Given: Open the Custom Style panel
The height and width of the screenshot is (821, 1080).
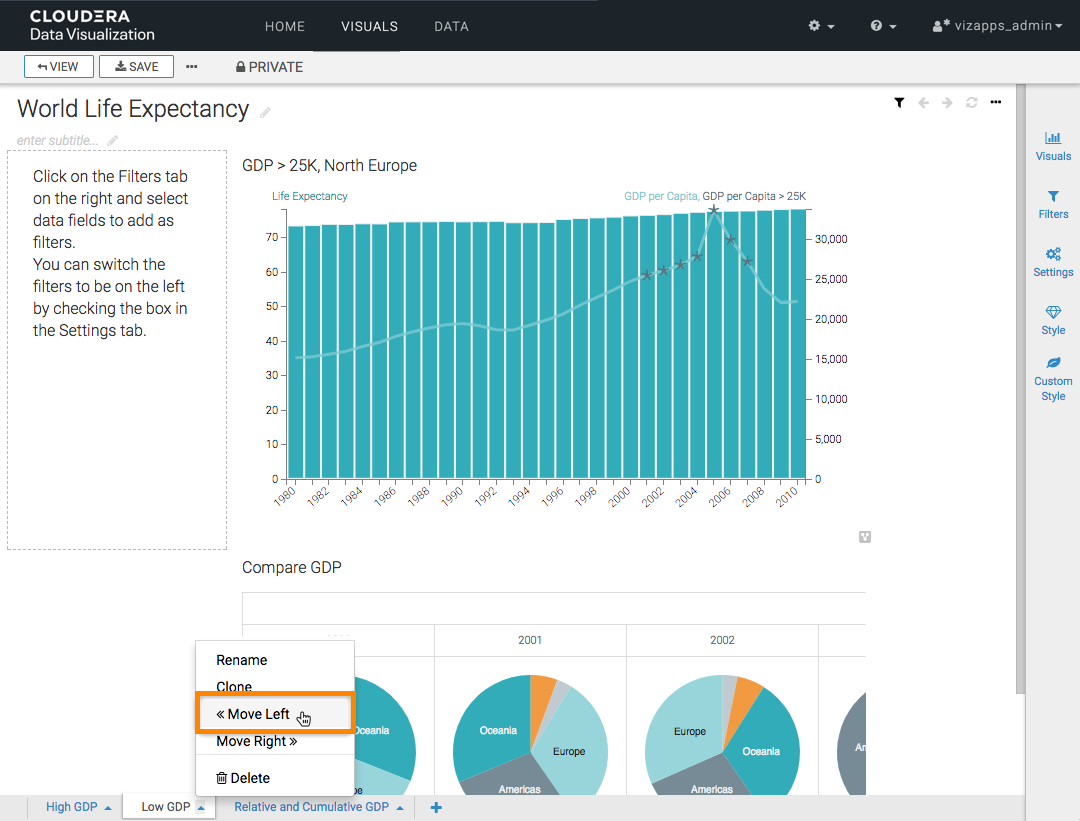Looking at the screenshot, I should pos(1053,379).
